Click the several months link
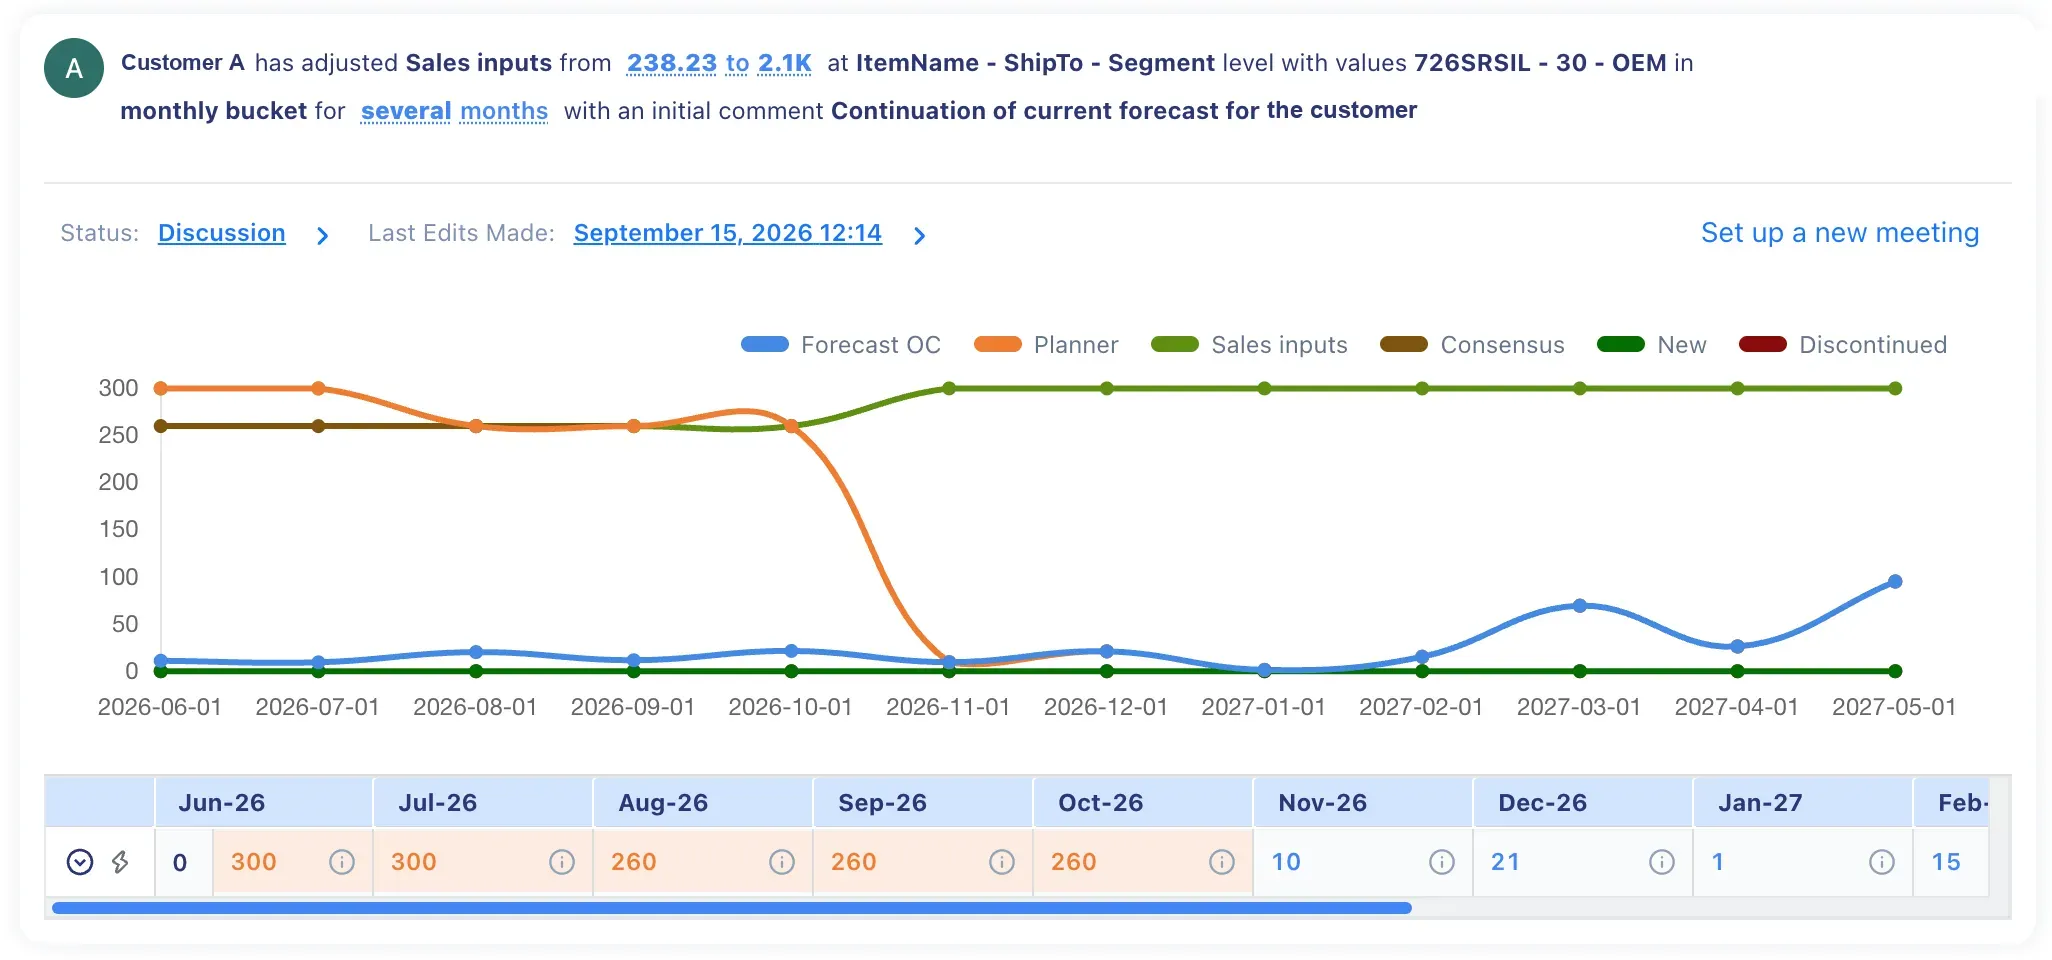Screen dimensions: 2052x960 [x=454, y=111]
